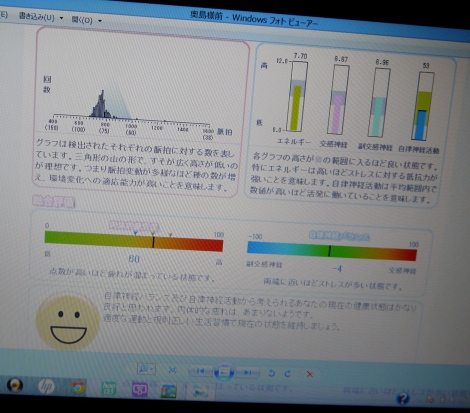Rotate the image clockwise

(288, 374)
